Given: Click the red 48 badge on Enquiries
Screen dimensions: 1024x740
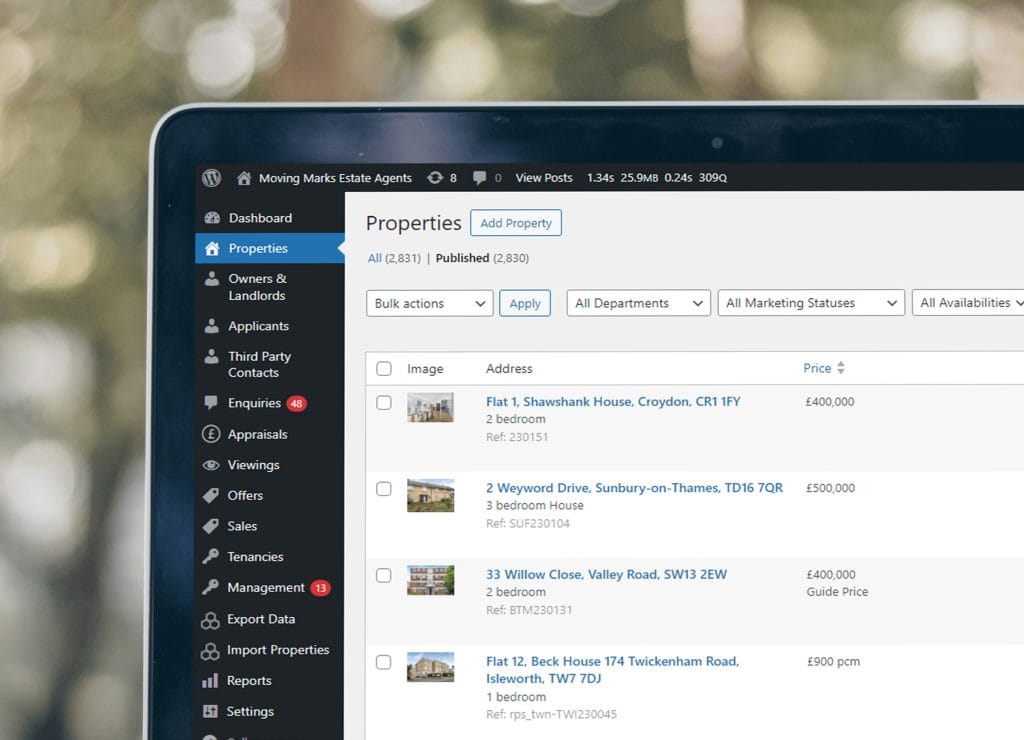Looking at the screenshot, I should [x=296, y=404].
